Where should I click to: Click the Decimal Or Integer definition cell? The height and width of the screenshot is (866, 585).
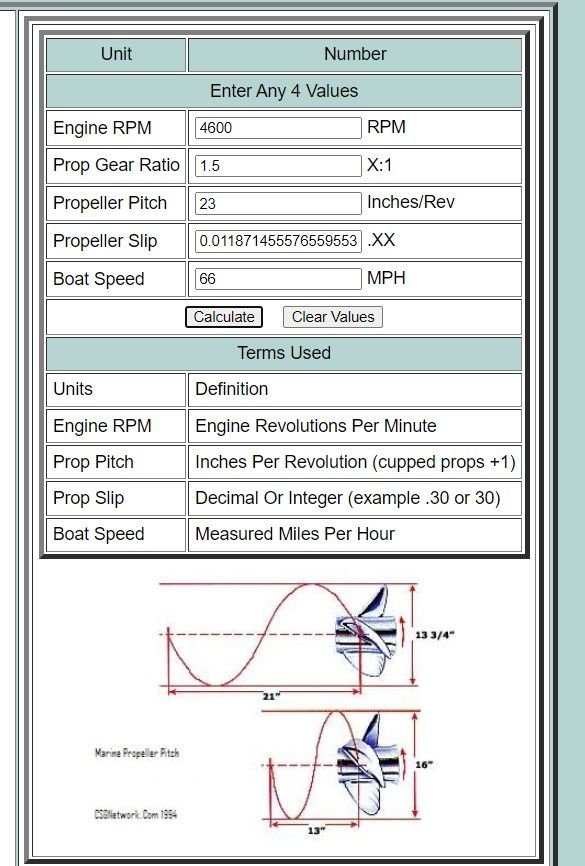(355, 498)
